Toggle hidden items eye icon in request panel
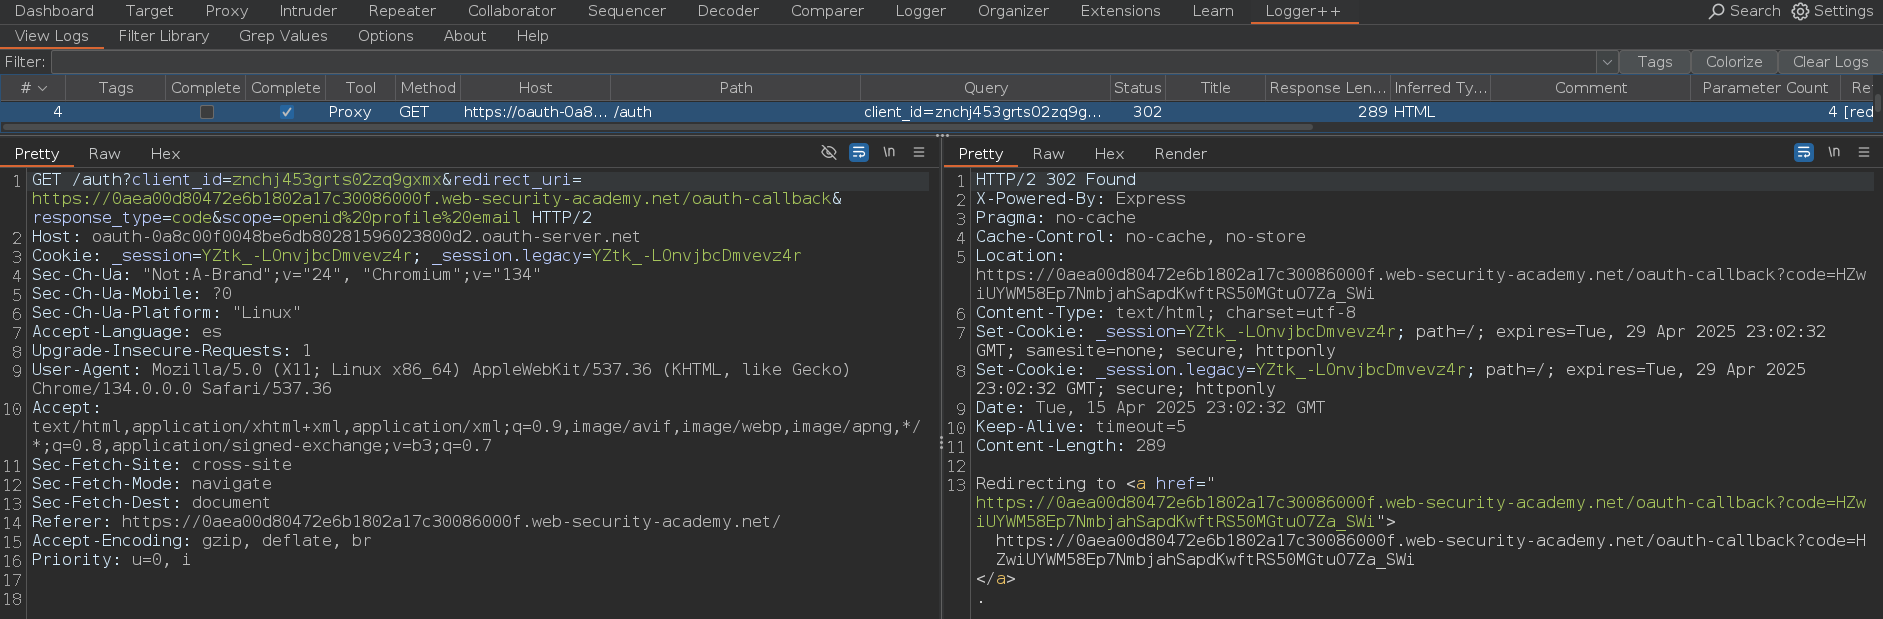This screenshot has height=619, width=1883. click(828, 153)
